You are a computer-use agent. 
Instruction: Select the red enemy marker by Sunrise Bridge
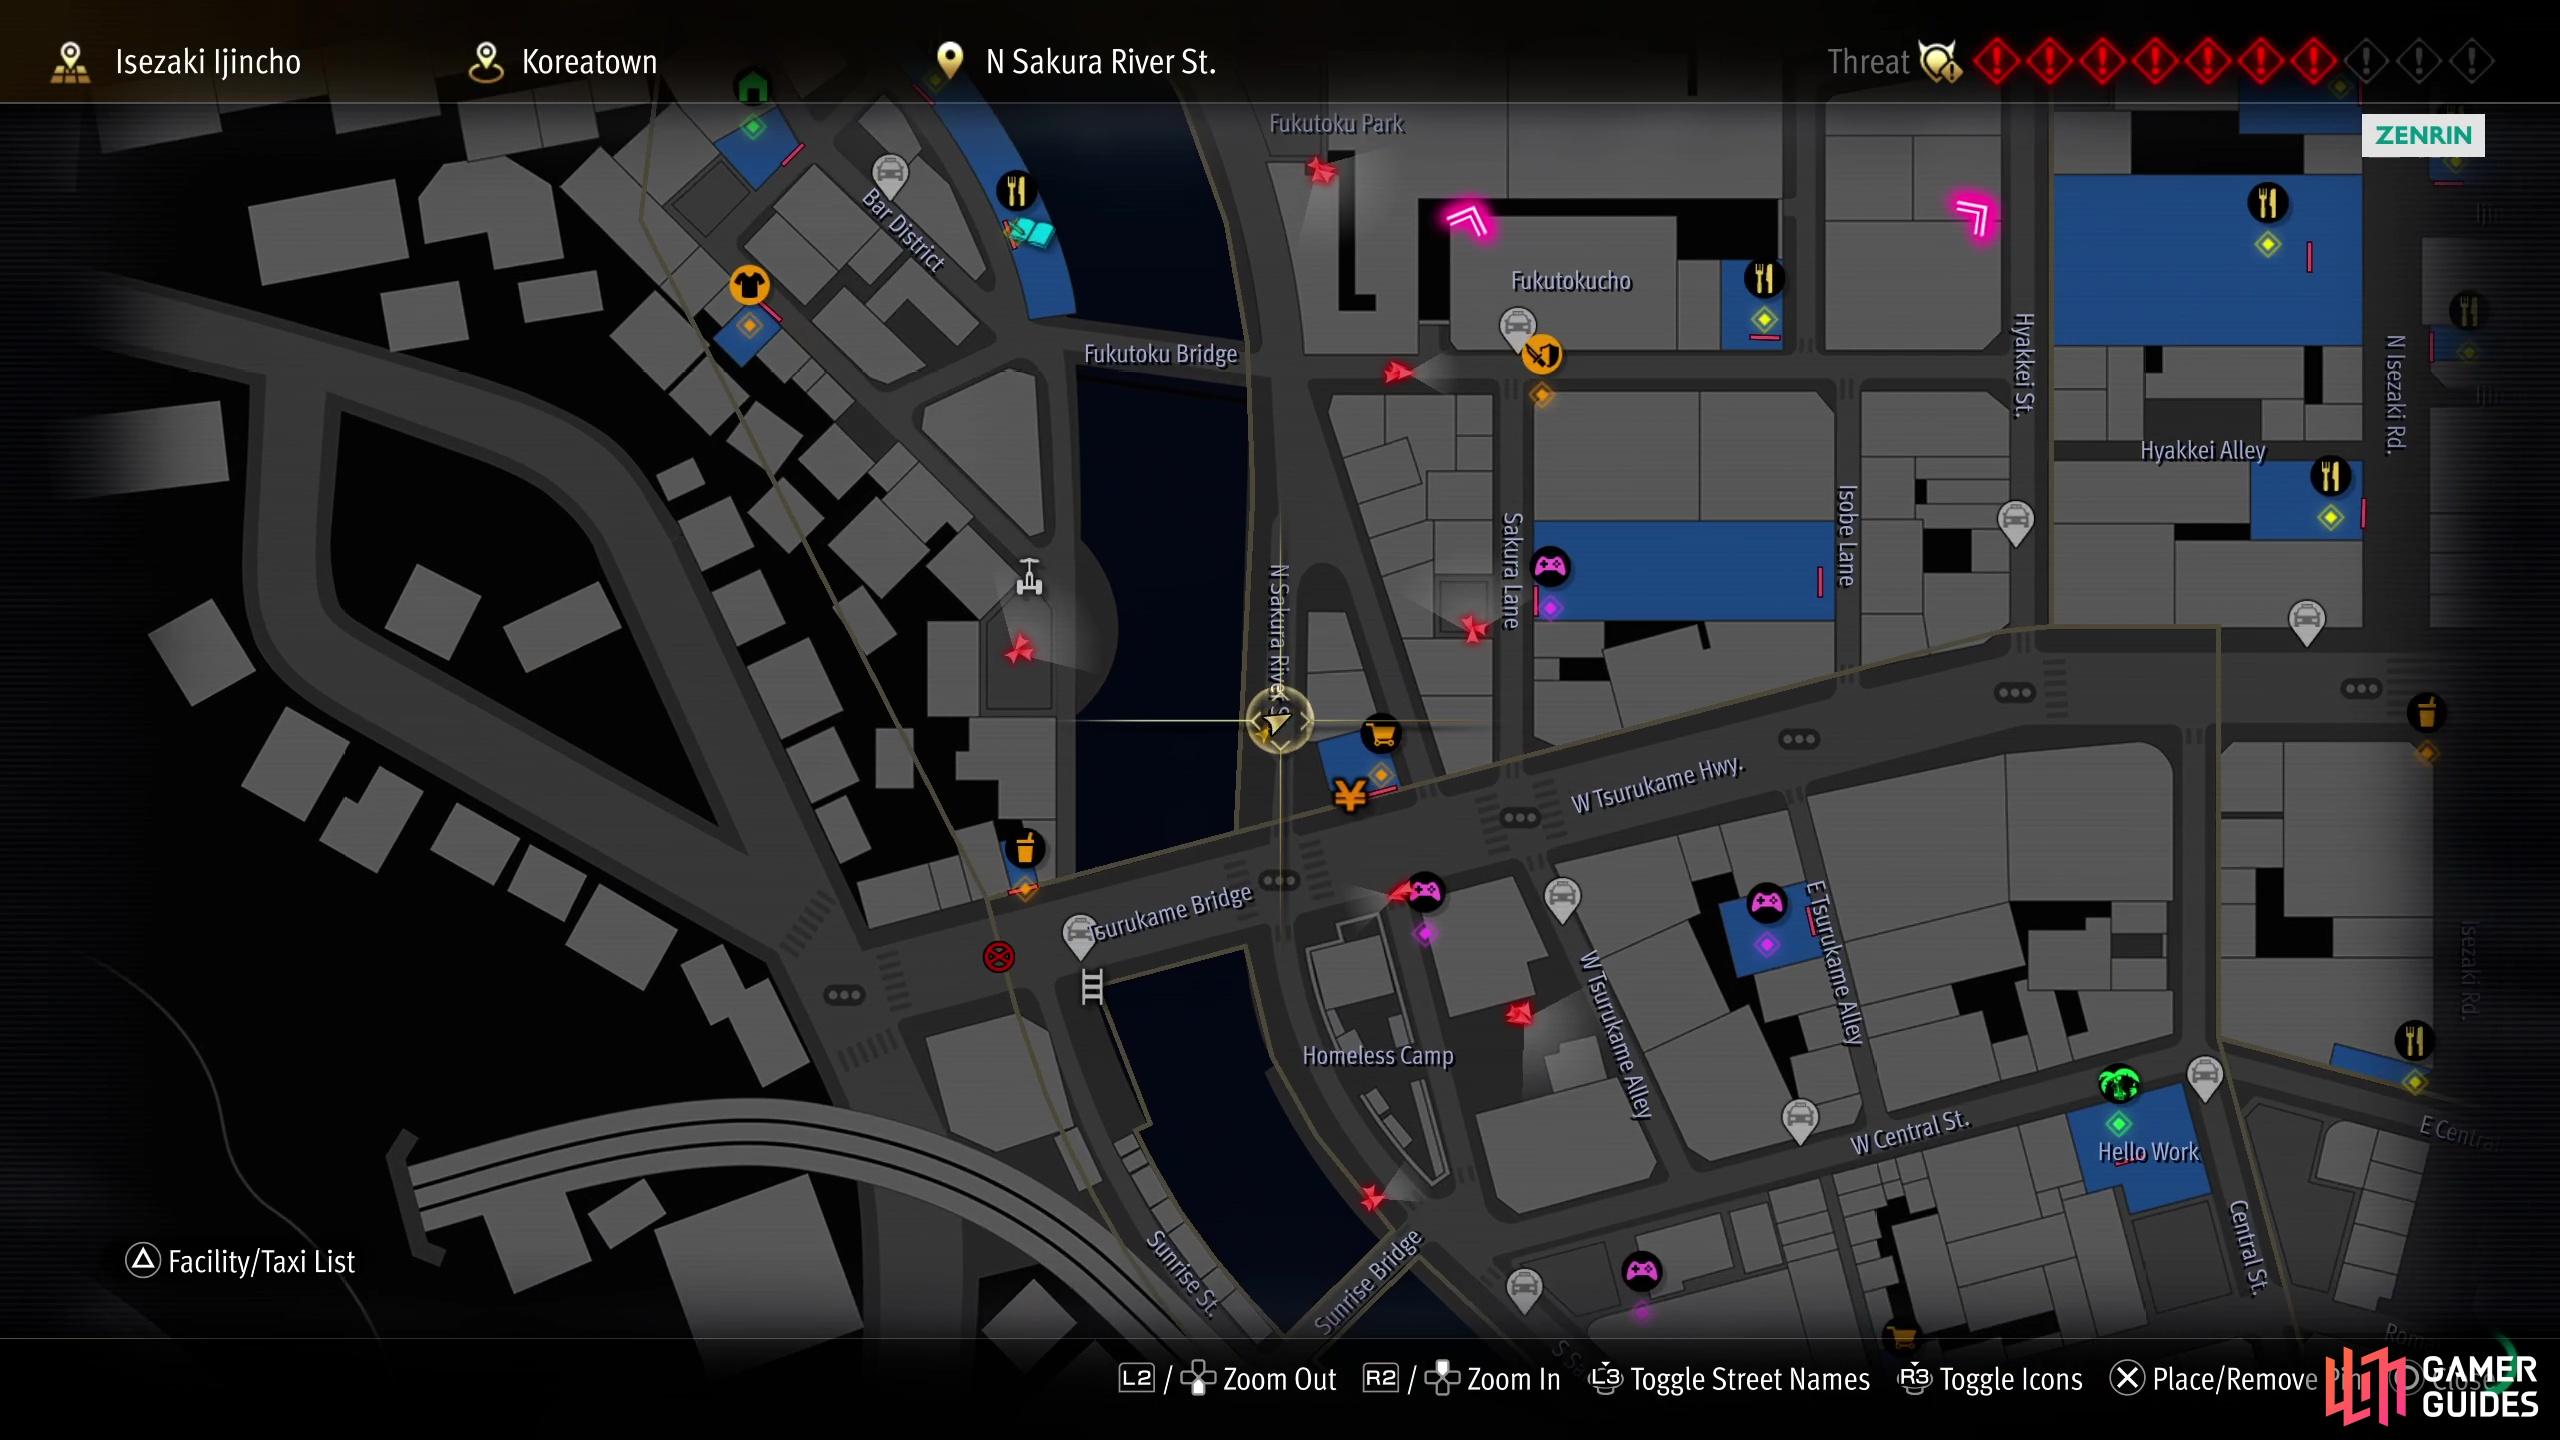(1372, 1196)
